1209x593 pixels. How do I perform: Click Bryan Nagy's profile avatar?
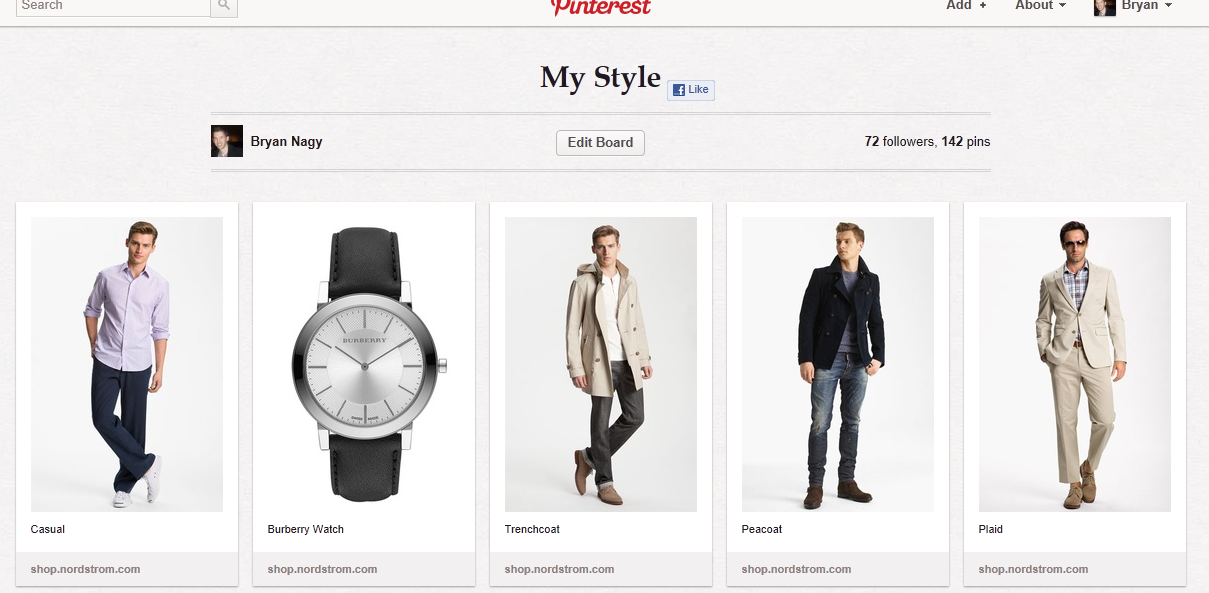(227, 141)
